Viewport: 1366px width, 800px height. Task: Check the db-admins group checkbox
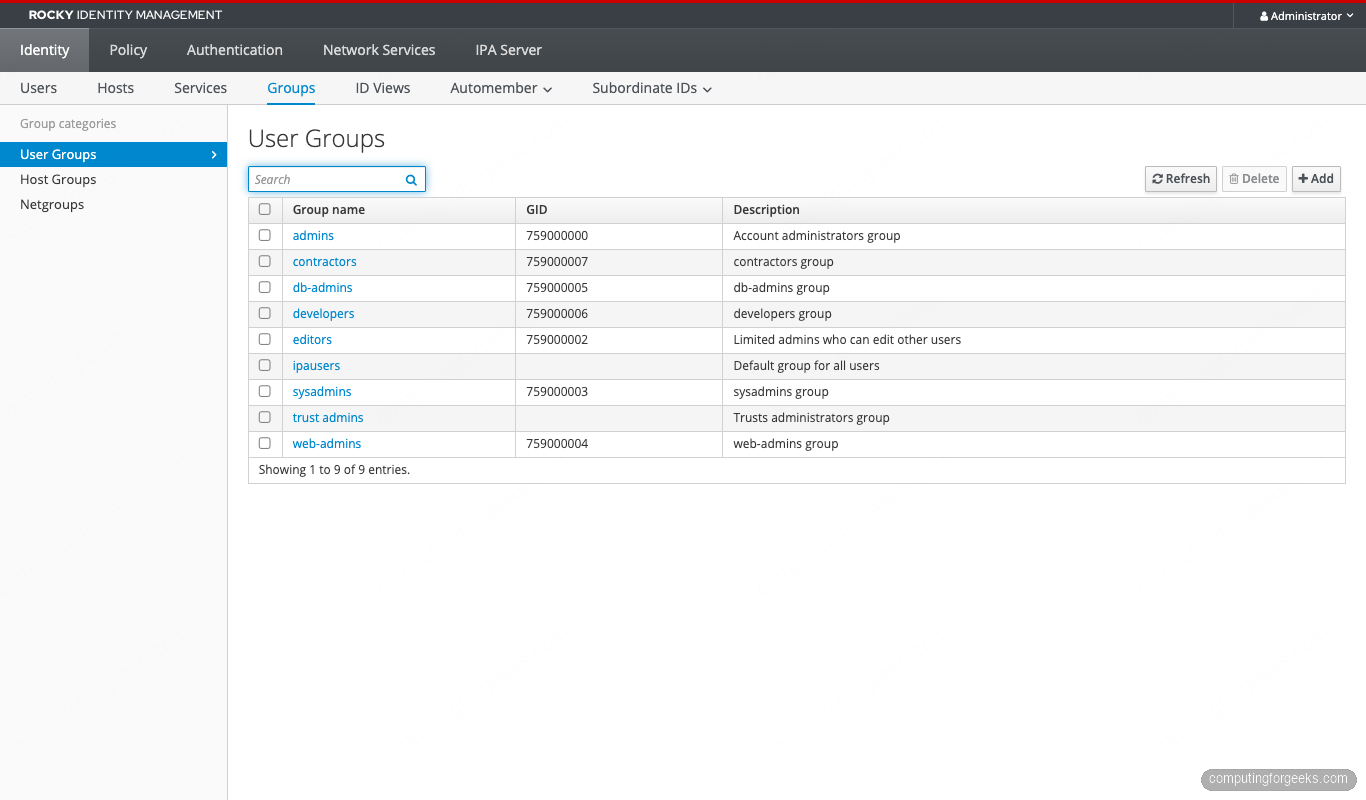[265, 288]
